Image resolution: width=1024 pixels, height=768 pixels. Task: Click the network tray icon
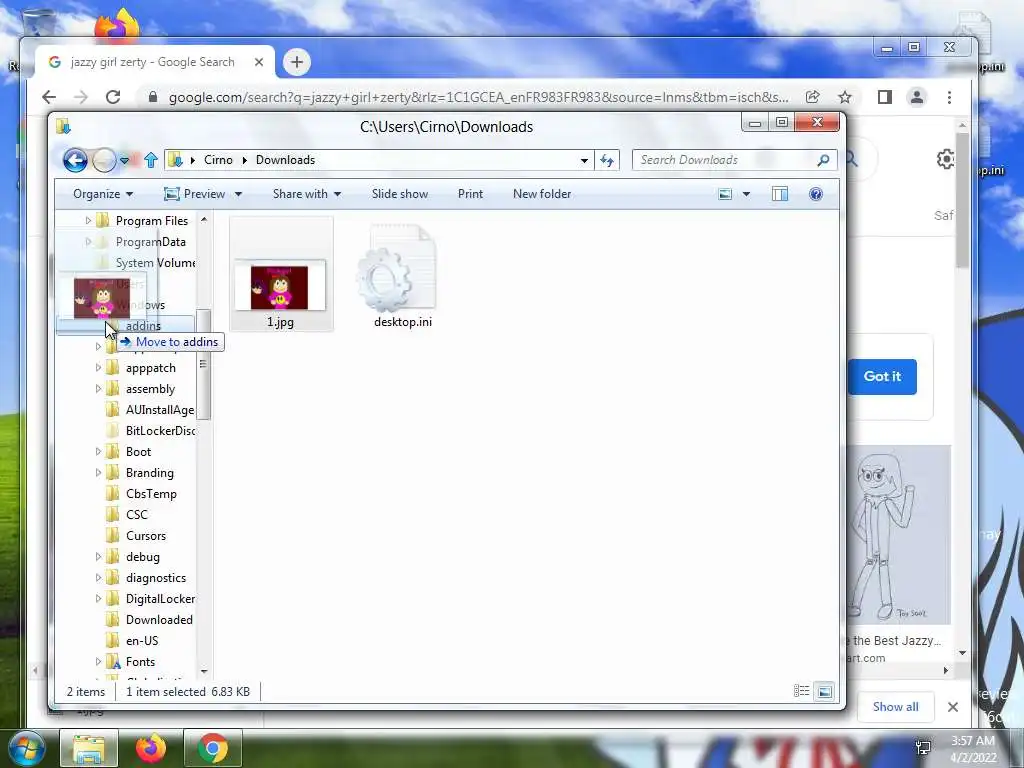point(923,748)
